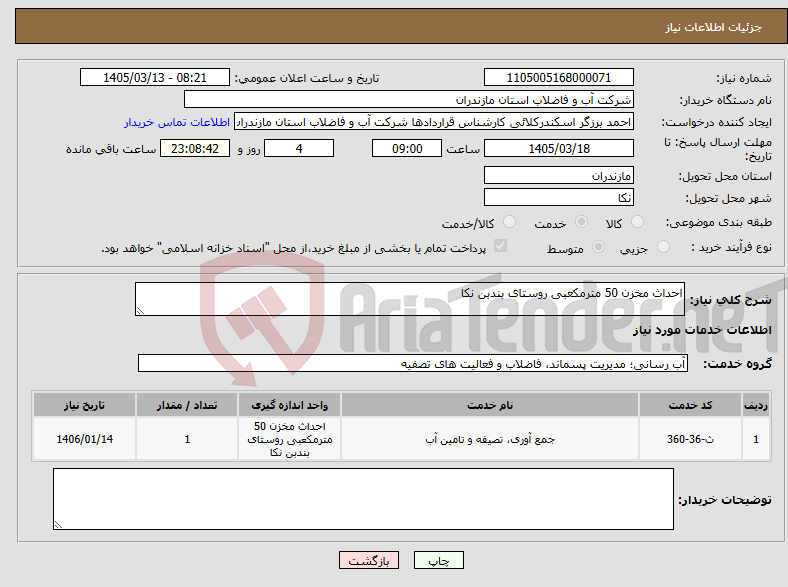Viewport: 788px width, 587px height.
Task: Click the تعداد / مقدار column header
Action: coord(187,405)
